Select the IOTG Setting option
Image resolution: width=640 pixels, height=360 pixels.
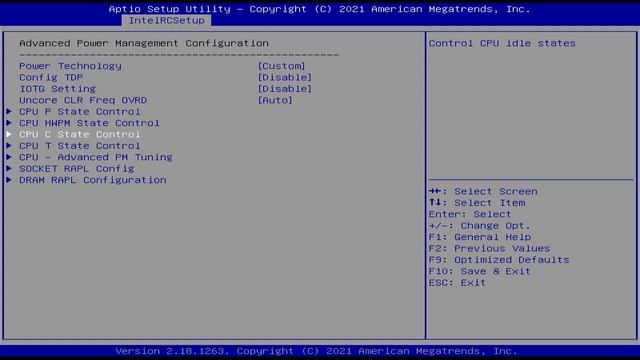tap(57, 89)
